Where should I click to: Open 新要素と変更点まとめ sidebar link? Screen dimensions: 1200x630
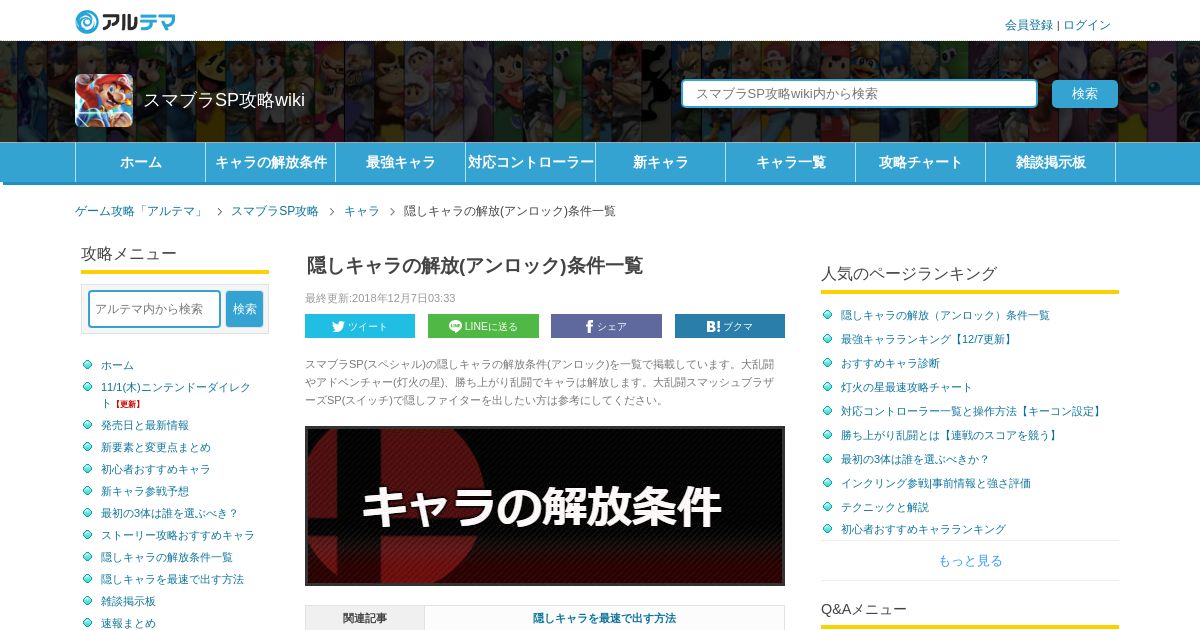click(x=156, y=447)
